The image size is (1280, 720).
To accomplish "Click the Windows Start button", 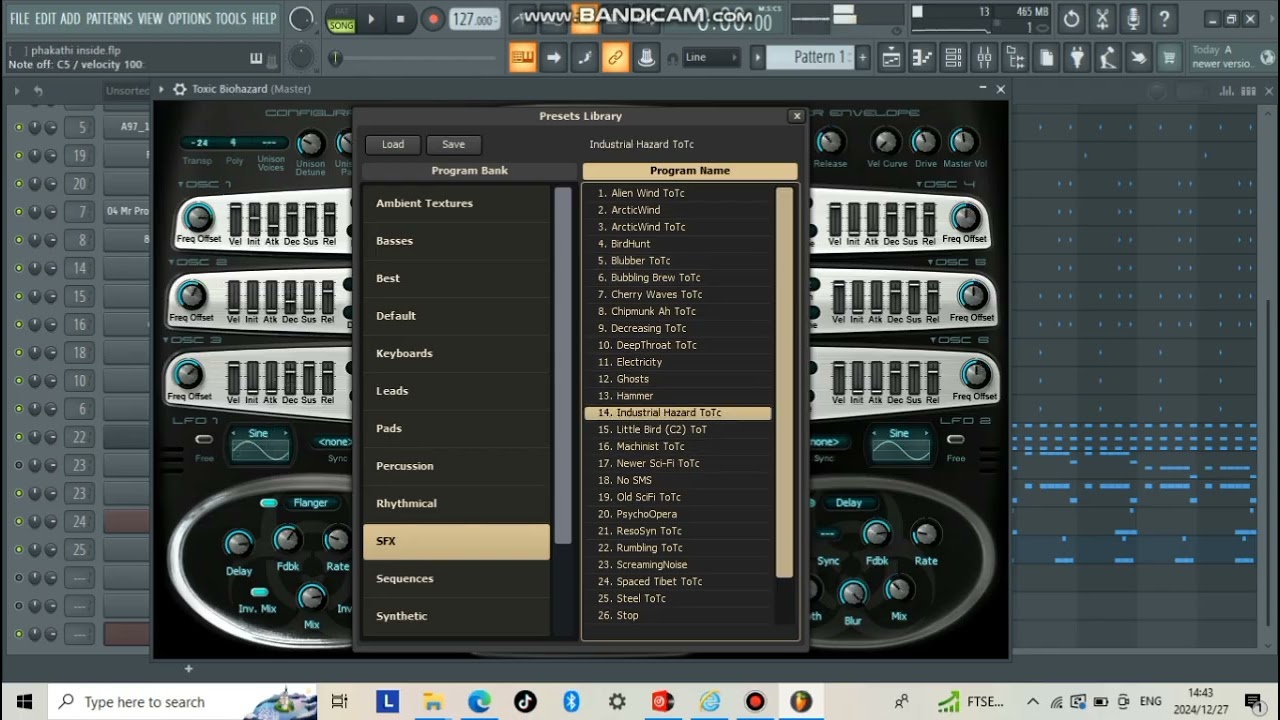I will pyautogui.click(x=24, y=701).
